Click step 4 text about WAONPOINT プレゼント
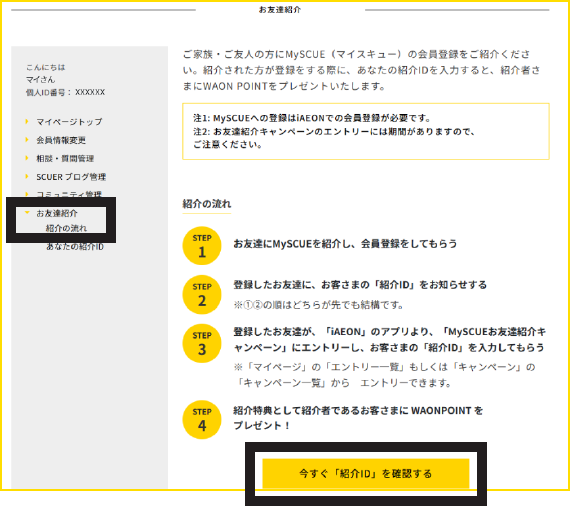570x506 pixels. click(358, 418)
